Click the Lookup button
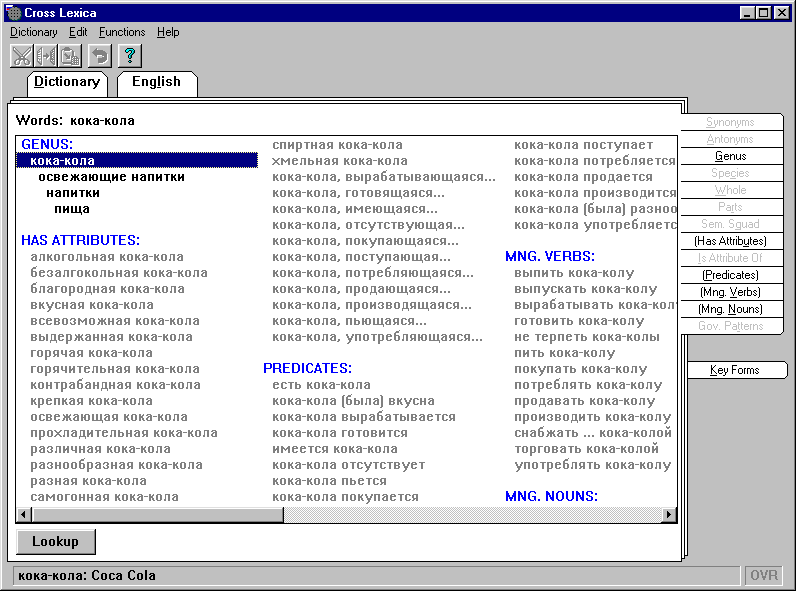796x591 pixels. 56,542
